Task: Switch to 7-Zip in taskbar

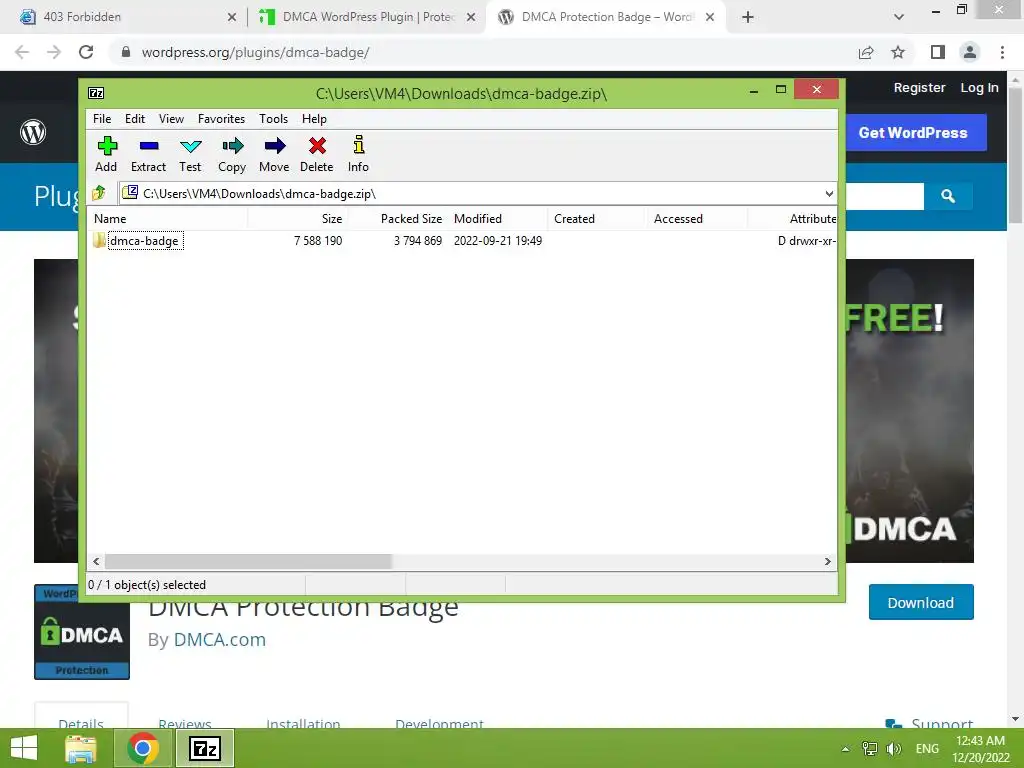Action: pyautogui.click(x=204, y=748)
